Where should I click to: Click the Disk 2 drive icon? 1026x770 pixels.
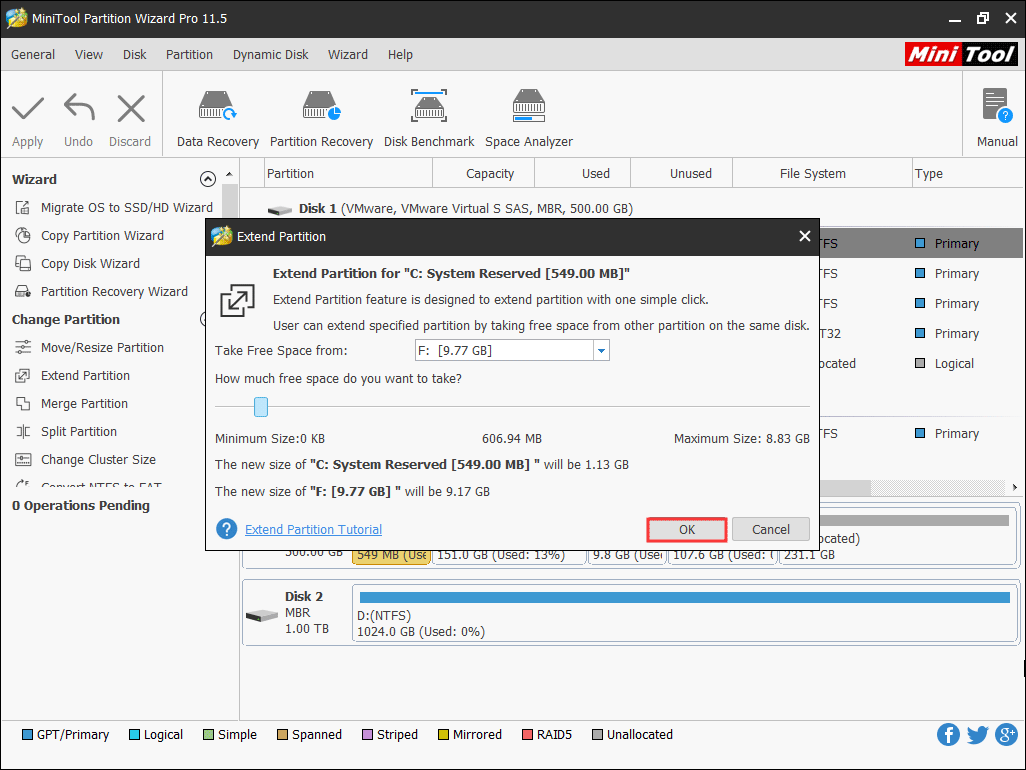click(262, 616)
